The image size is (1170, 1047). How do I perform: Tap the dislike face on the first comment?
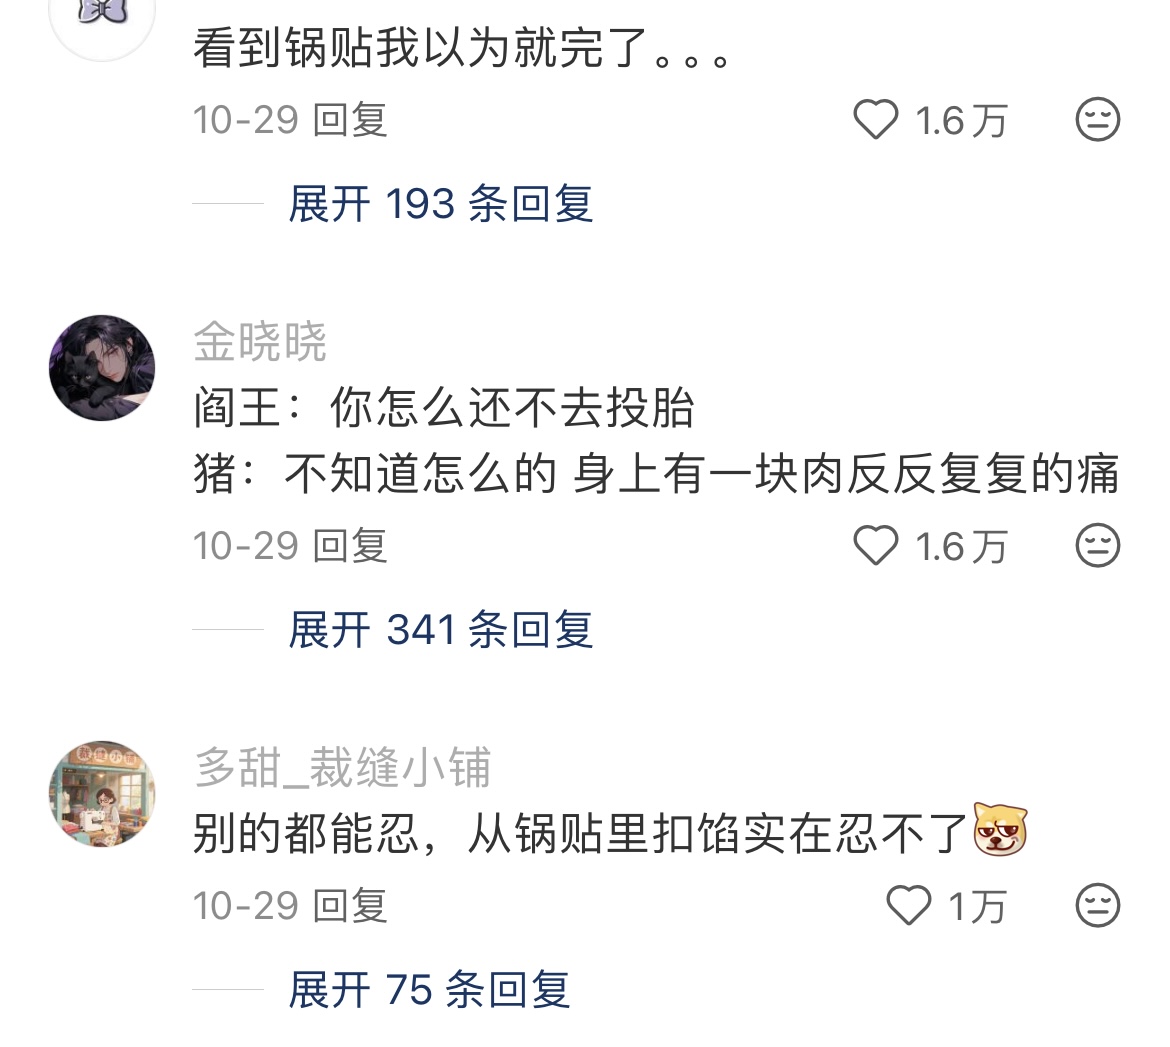(1098, 119)
